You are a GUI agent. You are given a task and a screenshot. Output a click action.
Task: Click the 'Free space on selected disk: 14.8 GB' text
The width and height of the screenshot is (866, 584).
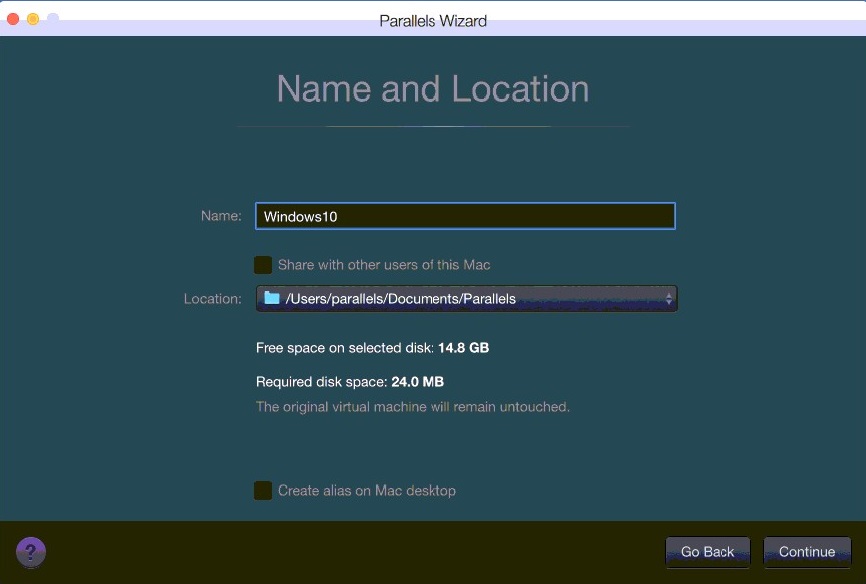pyautogui.click(x=372, y=348)
